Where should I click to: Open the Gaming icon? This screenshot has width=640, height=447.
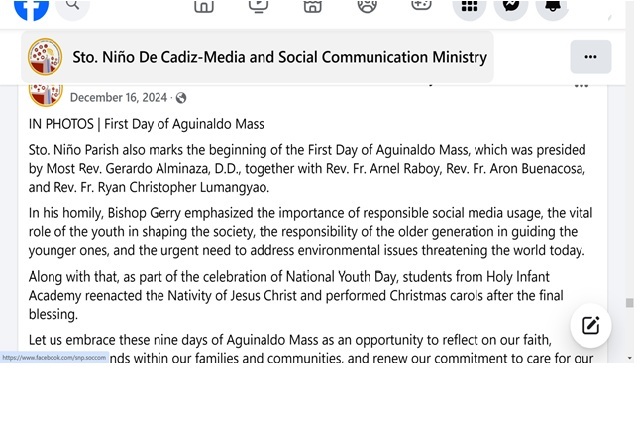tap(421, 7)
